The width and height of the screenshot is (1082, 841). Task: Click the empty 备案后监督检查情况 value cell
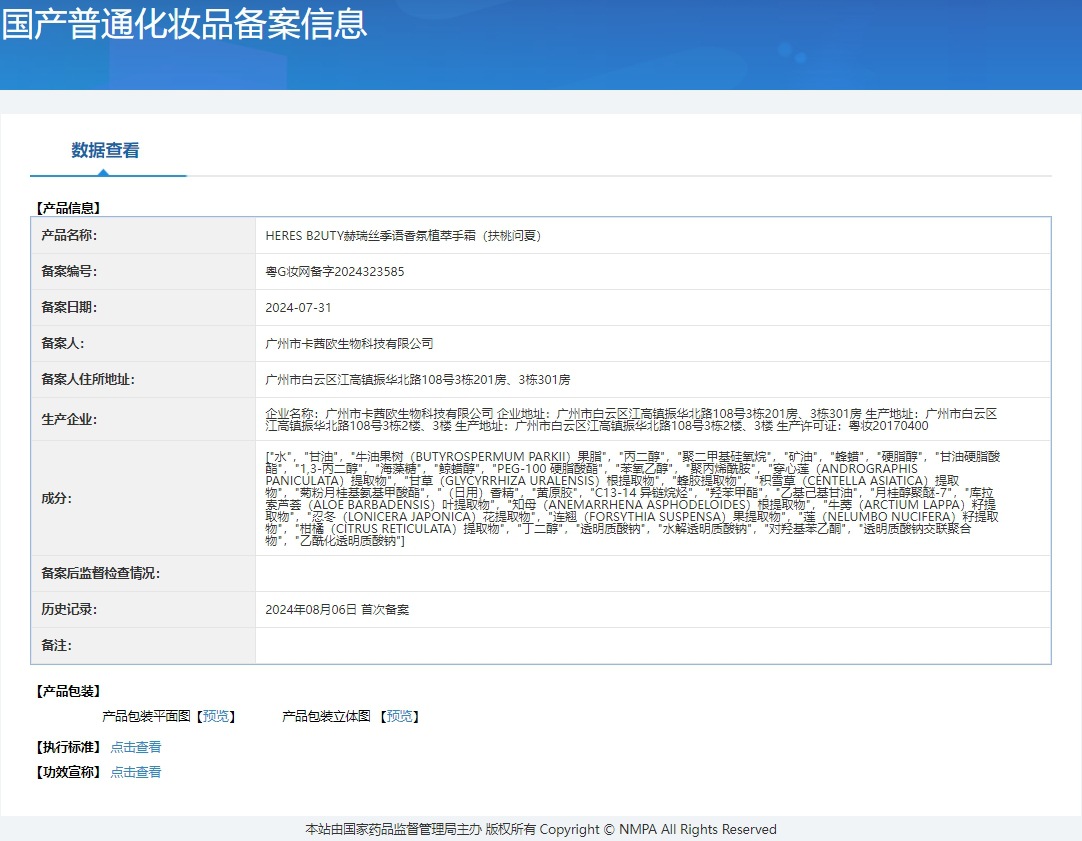(x=652, y=574)
